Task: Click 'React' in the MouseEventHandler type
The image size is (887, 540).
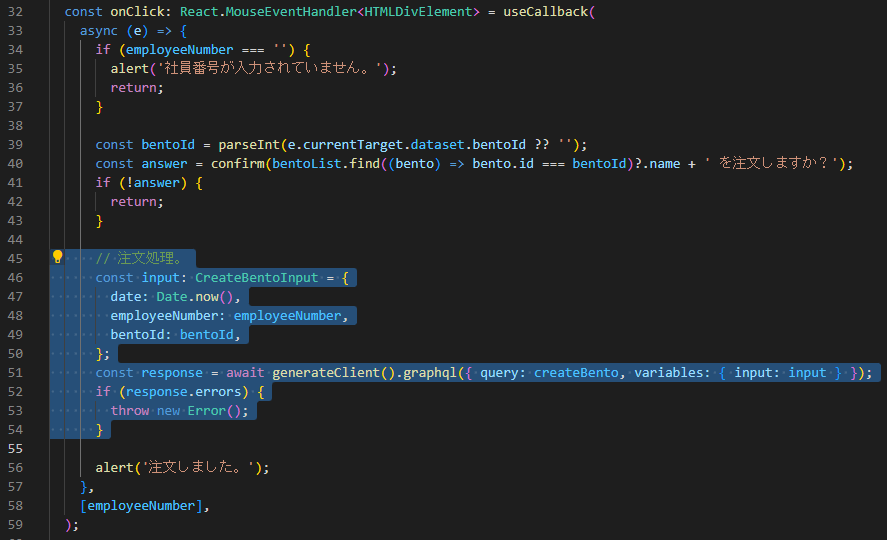Action: [199, 12]
